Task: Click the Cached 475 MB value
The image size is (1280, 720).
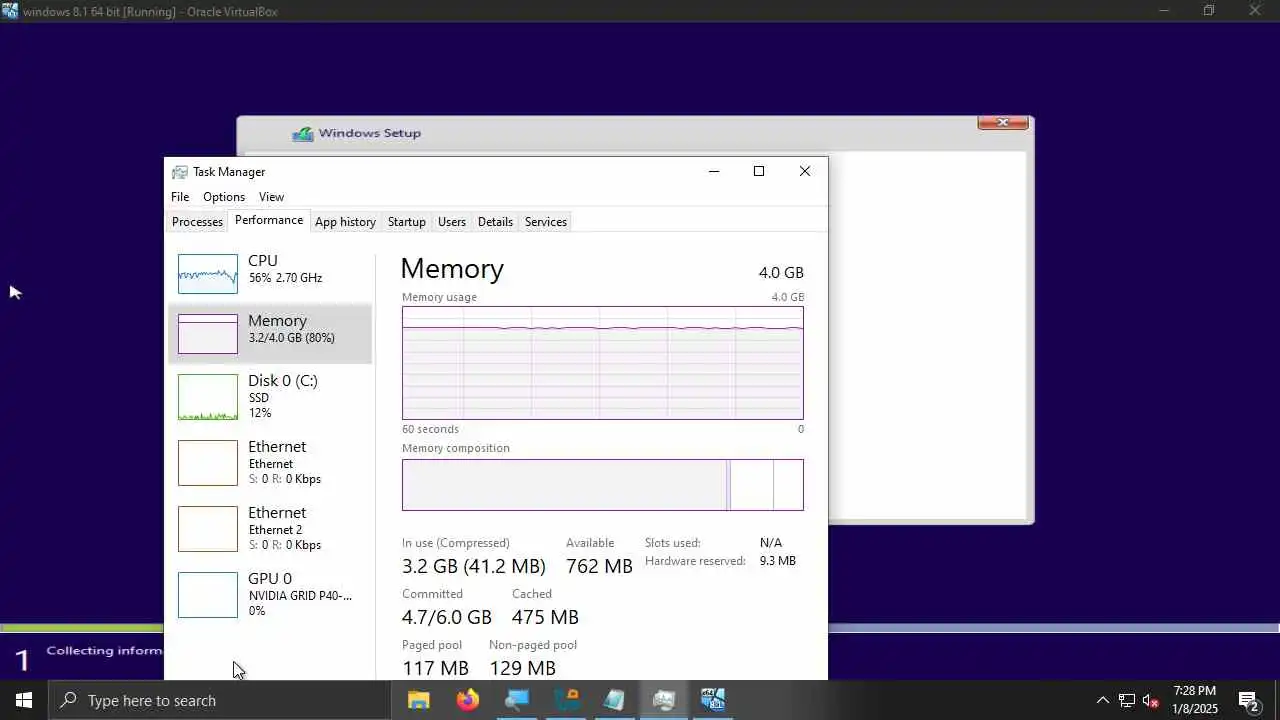Action: point(545,618)
